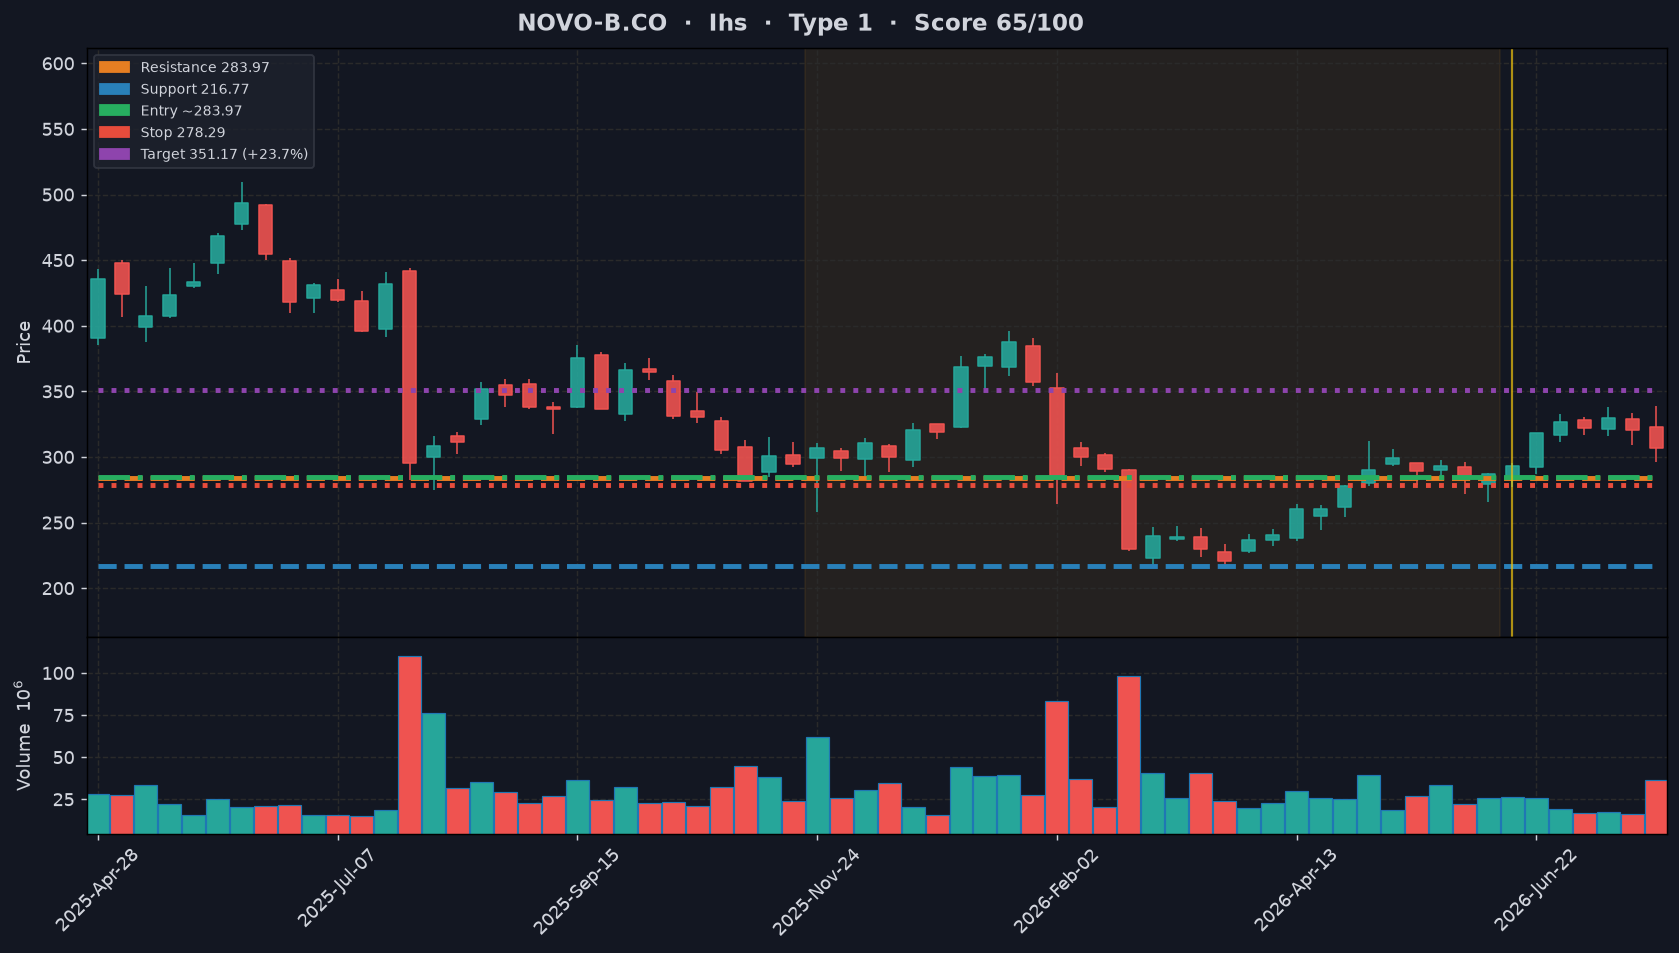Select the "Resistance 283.97" legend label
Viewport: 1679px width, 953px height.
tap(205, 67)
